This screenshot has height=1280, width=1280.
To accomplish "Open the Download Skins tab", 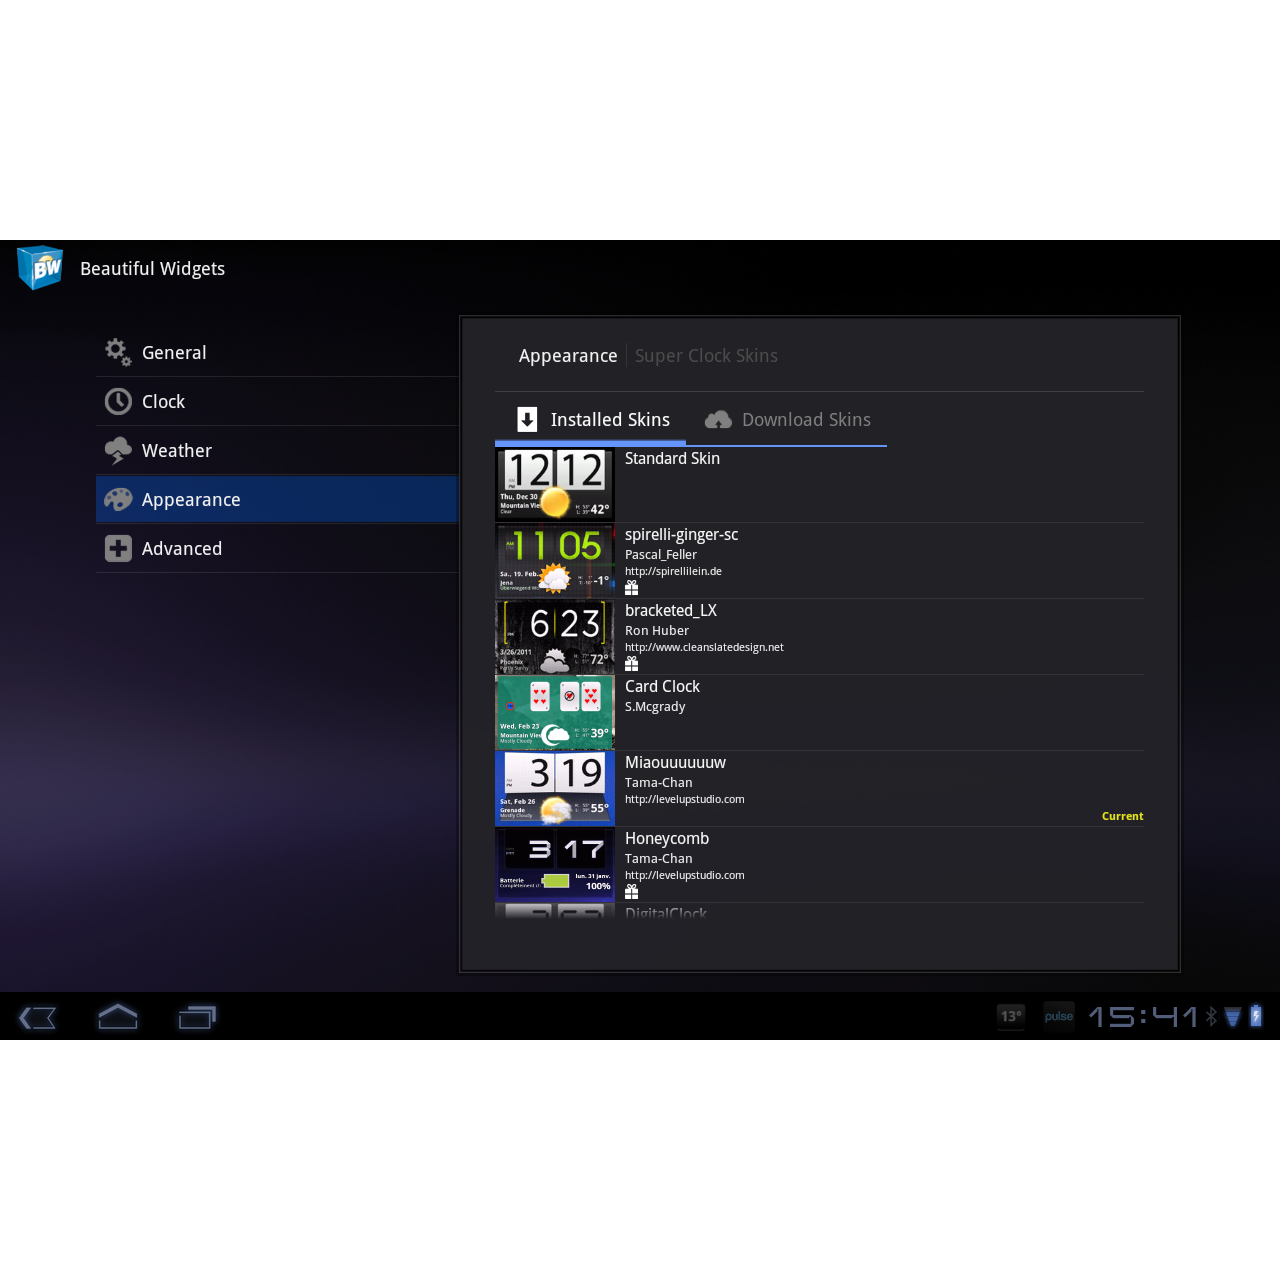I will (807, 420).
